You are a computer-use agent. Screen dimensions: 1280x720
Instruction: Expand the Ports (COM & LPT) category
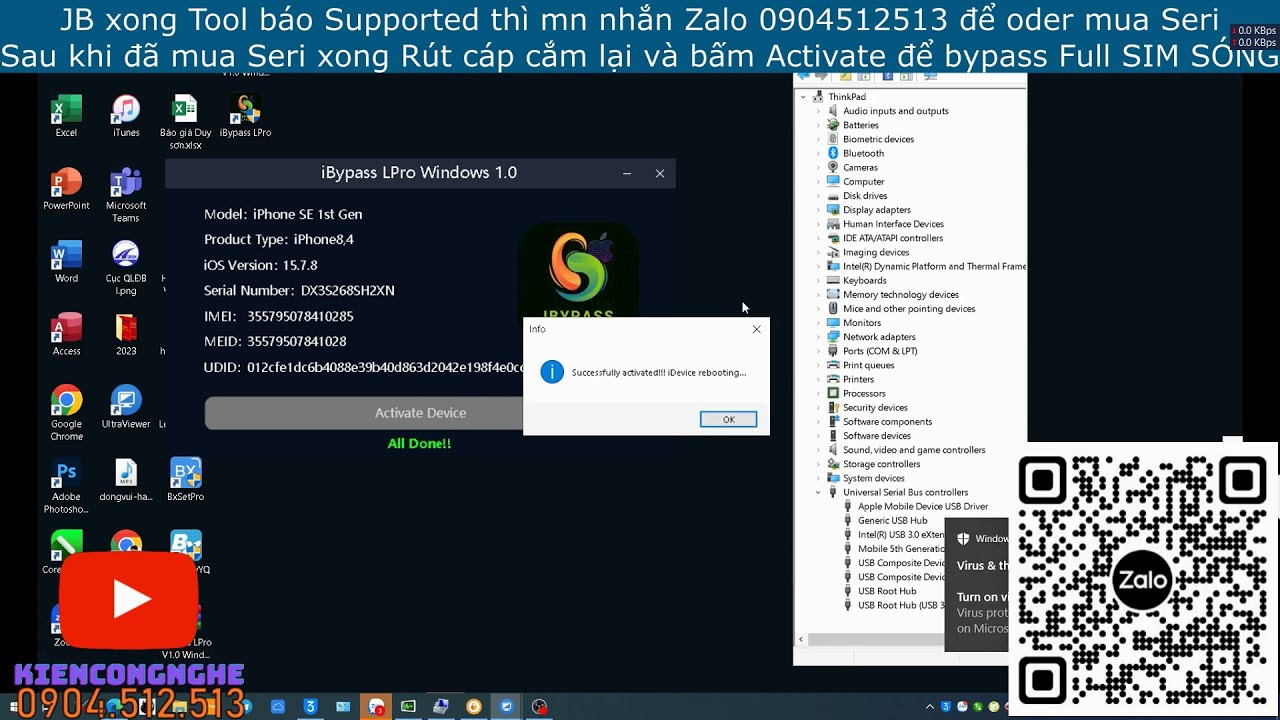(818, 351)
